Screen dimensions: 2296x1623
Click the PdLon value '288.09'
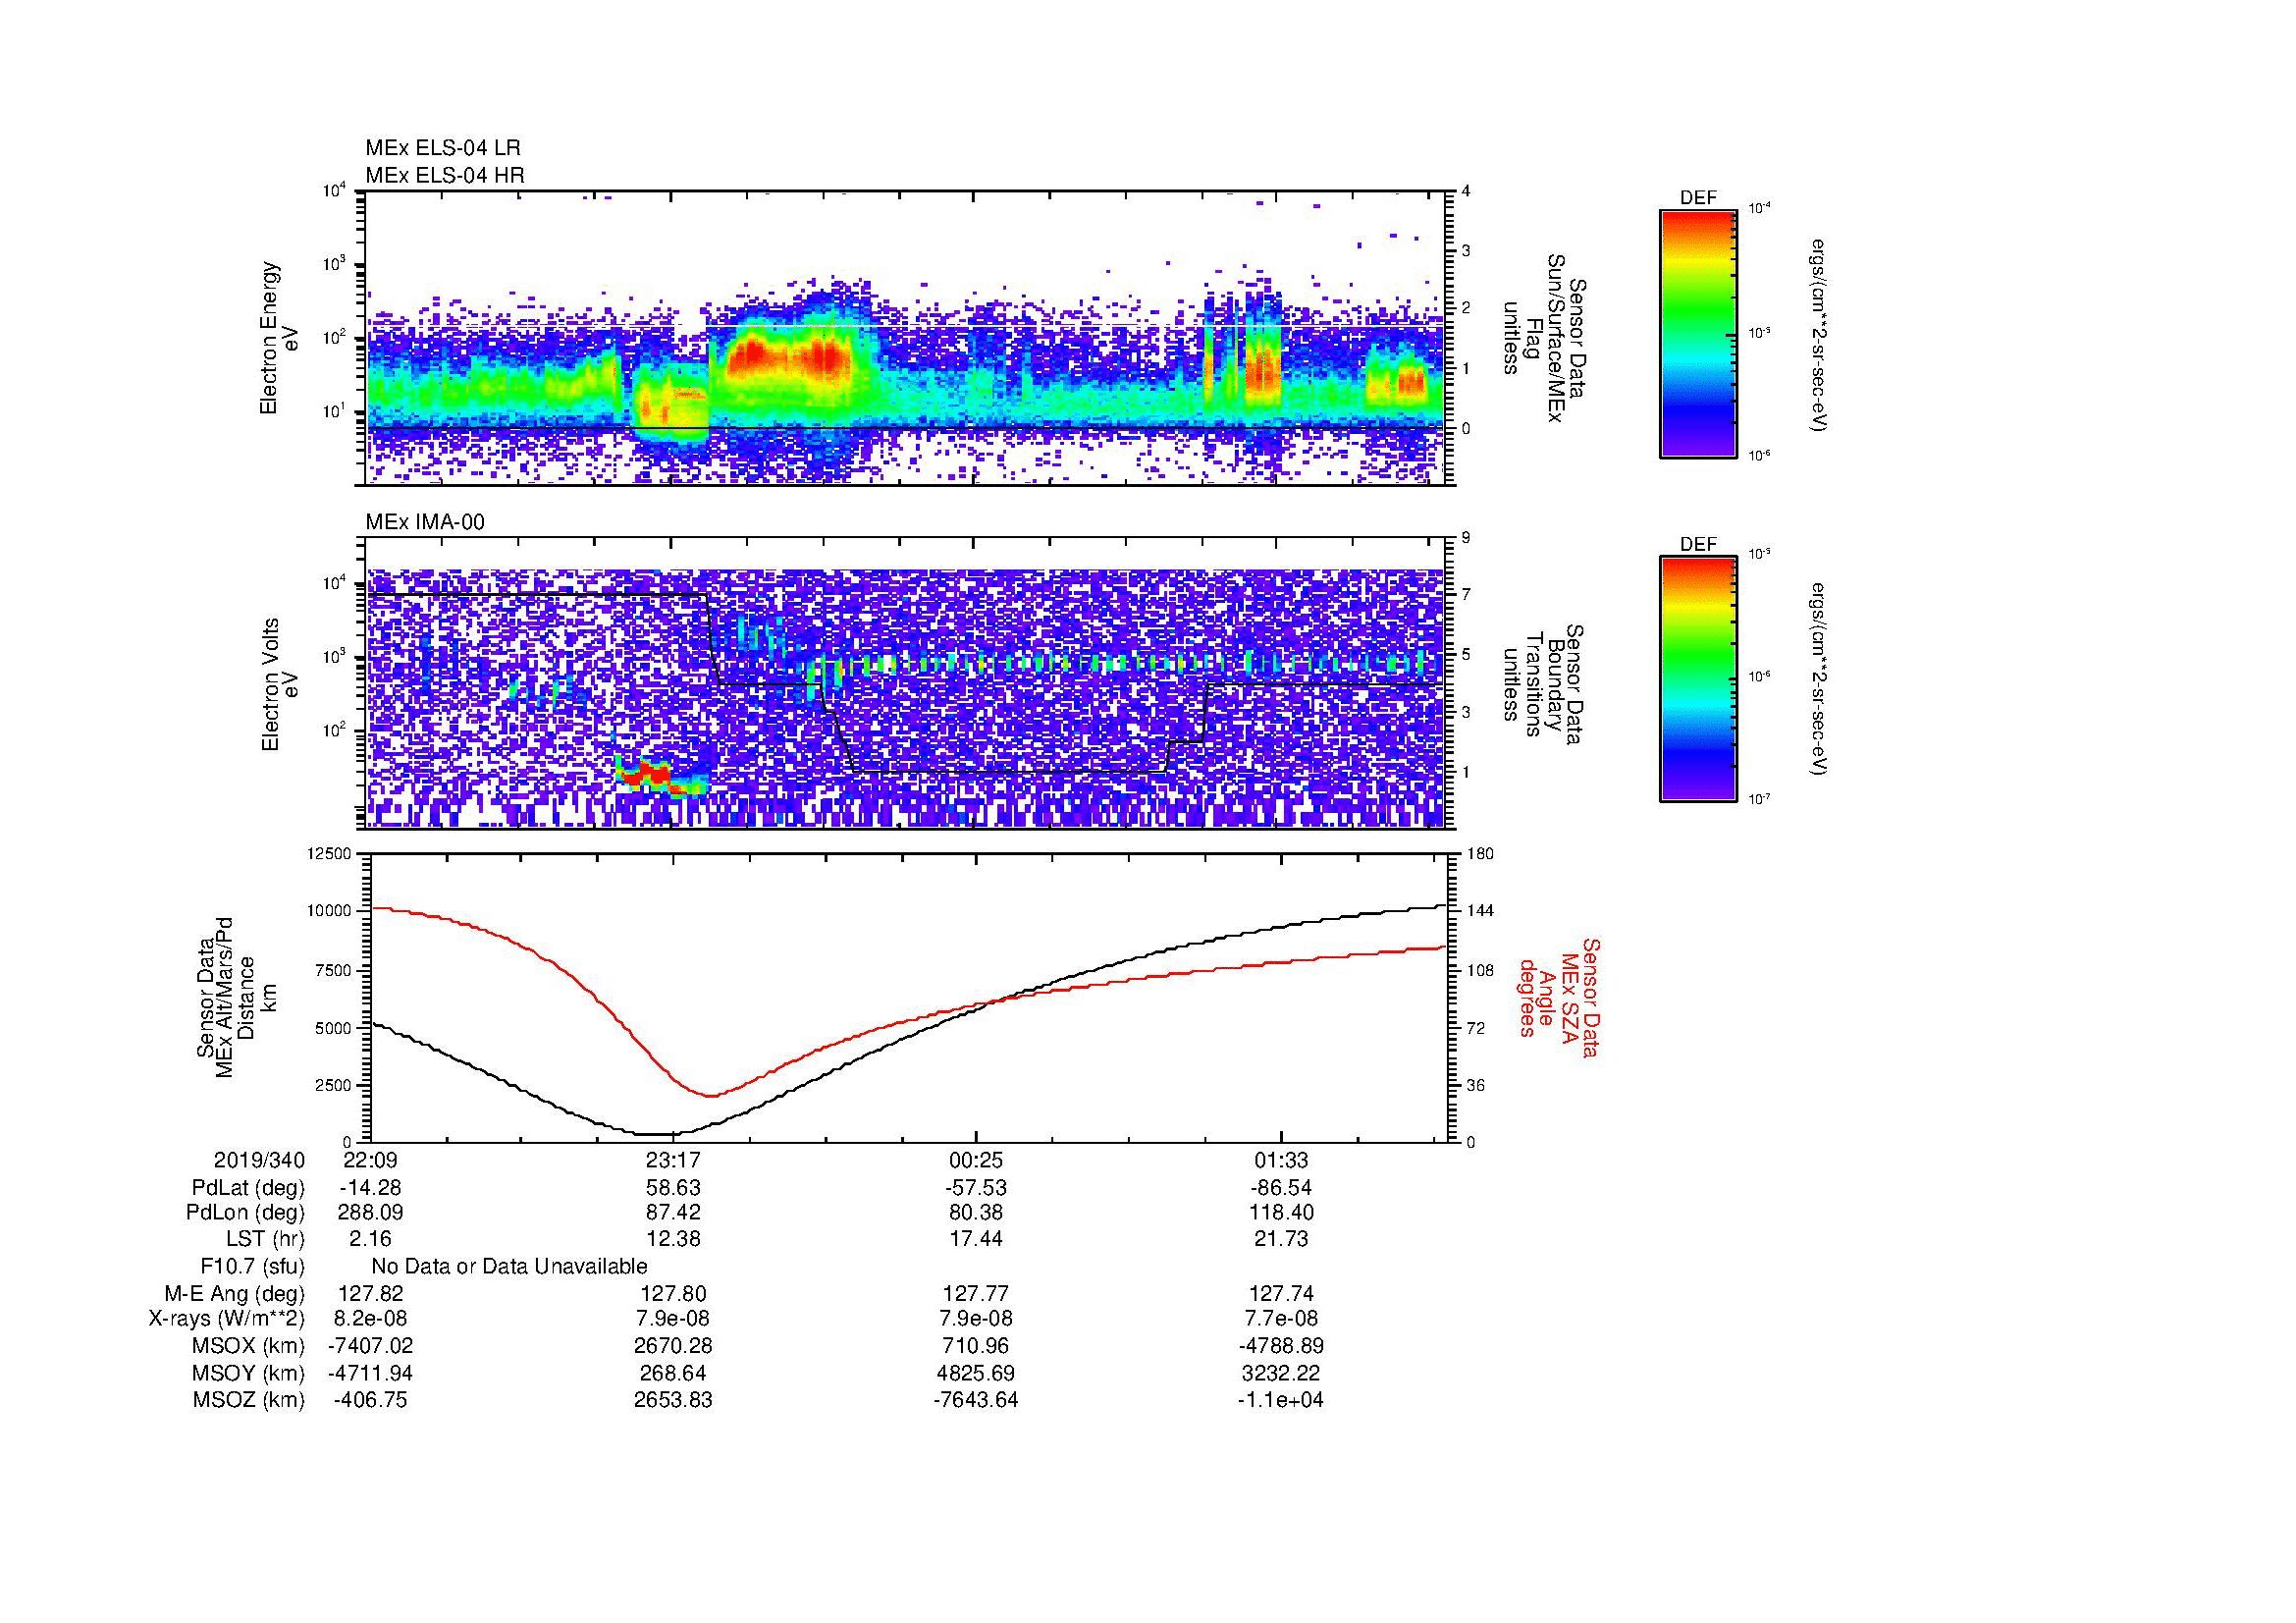tap(370, 1213)
